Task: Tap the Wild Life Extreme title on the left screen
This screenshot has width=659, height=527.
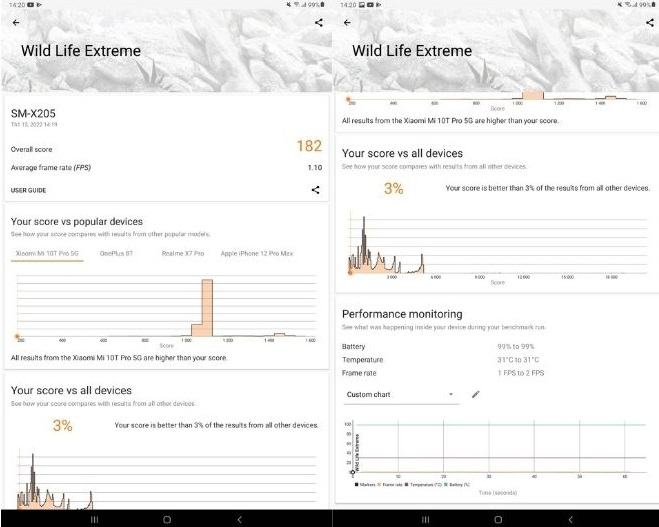Action: (81, 51)
